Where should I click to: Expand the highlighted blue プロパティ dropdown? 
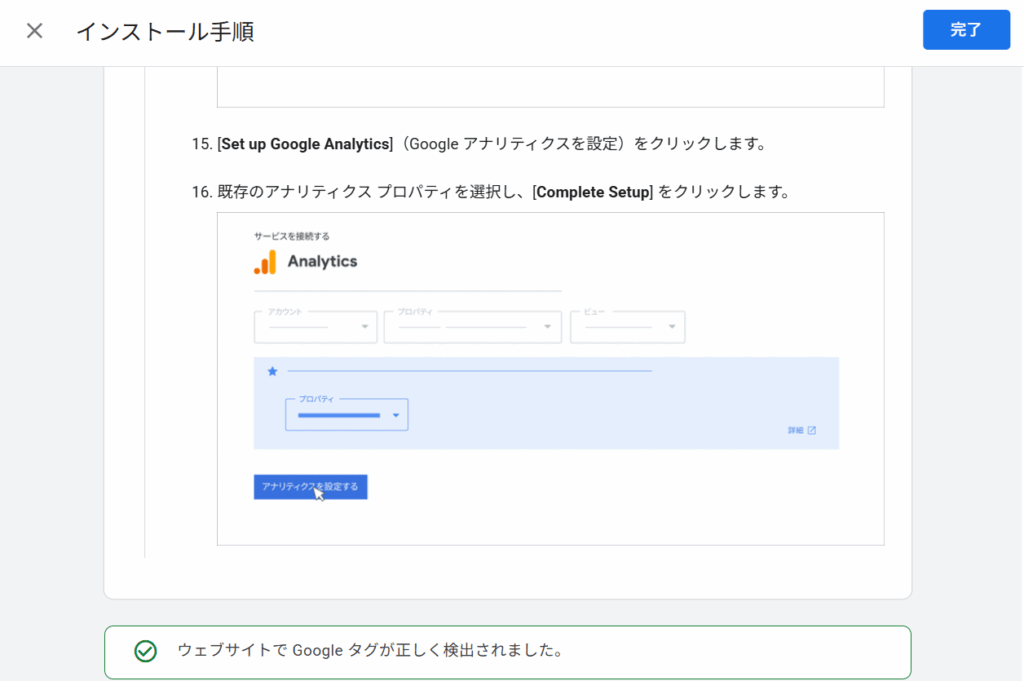[x=347, y=415]
